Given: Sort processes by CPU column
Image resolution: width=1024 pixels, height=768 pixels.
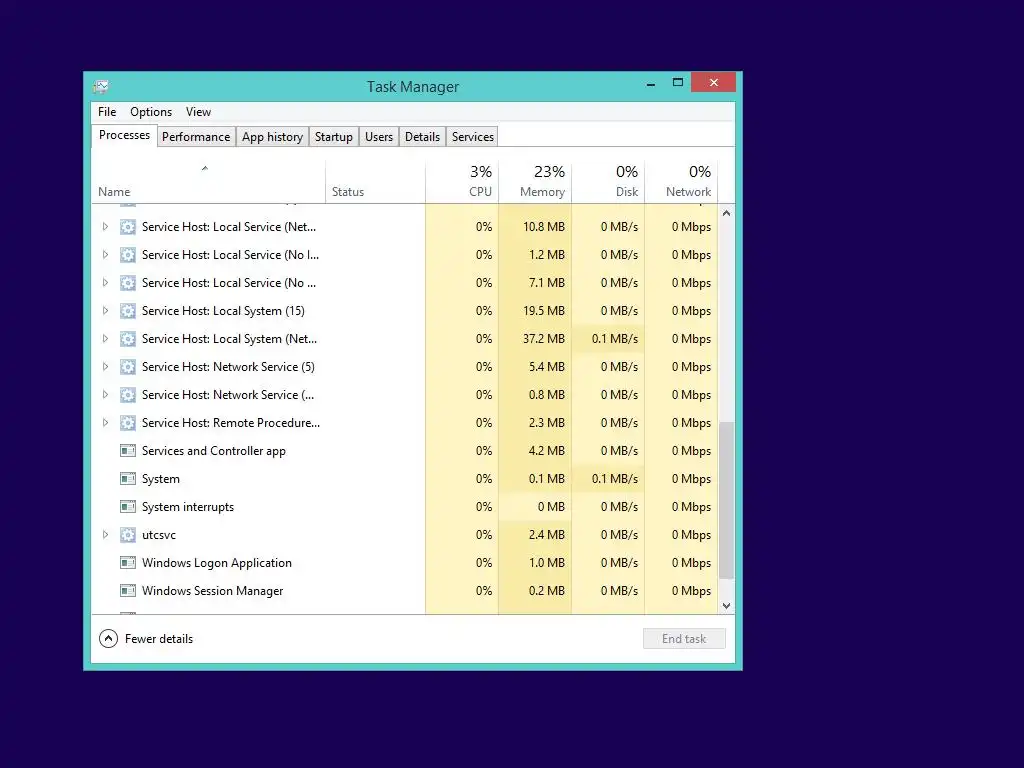Looking at the screenshot, I should click(x=462, y=182).
